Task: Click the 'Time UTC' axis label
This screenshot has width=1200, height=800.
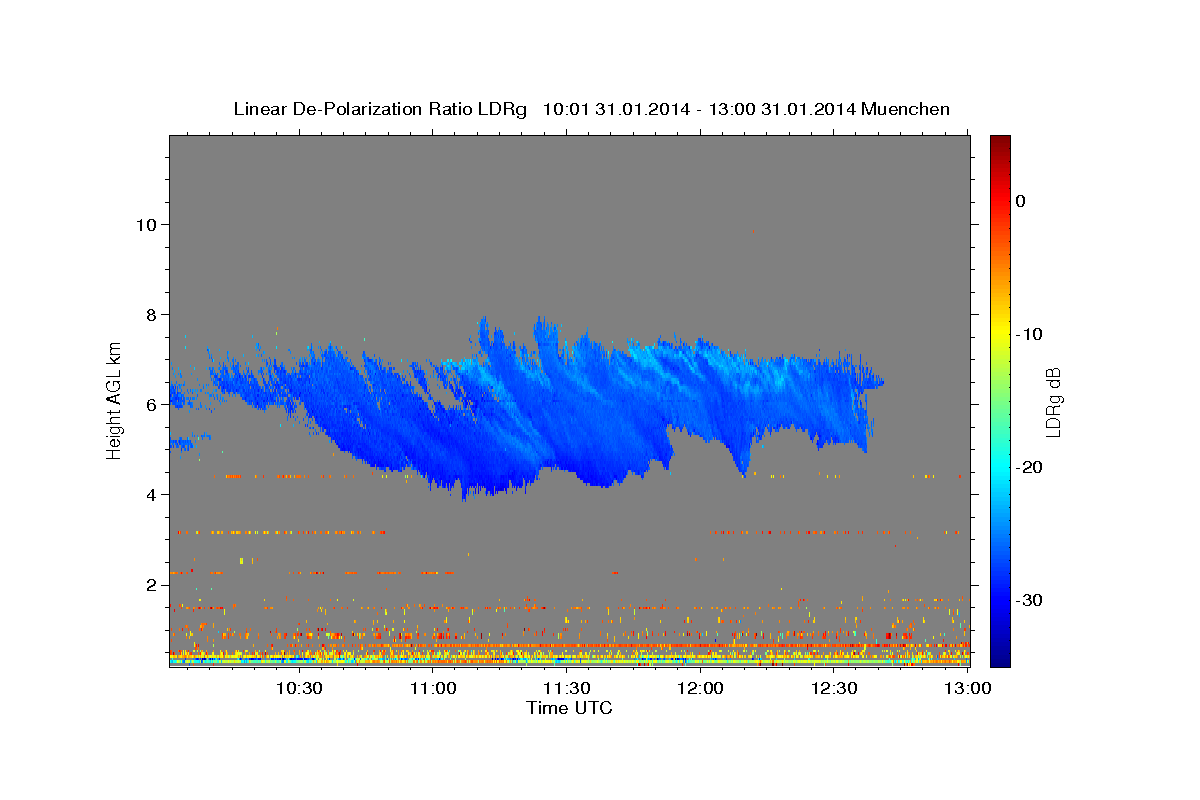Action: pyautogui.click(x=569, y=708)
